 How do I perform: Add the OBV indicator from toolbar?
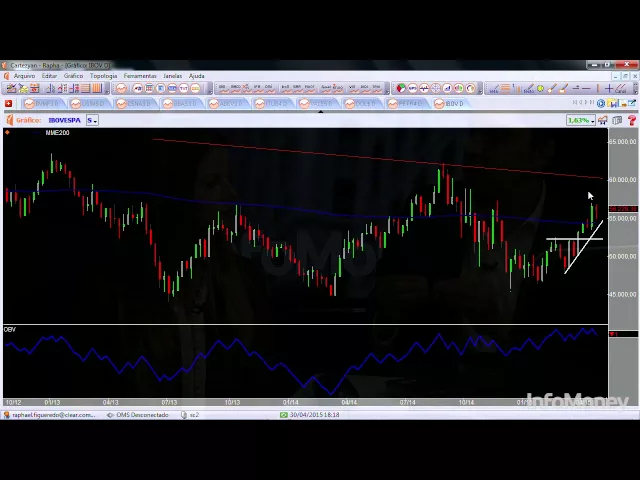click(269, 88)
